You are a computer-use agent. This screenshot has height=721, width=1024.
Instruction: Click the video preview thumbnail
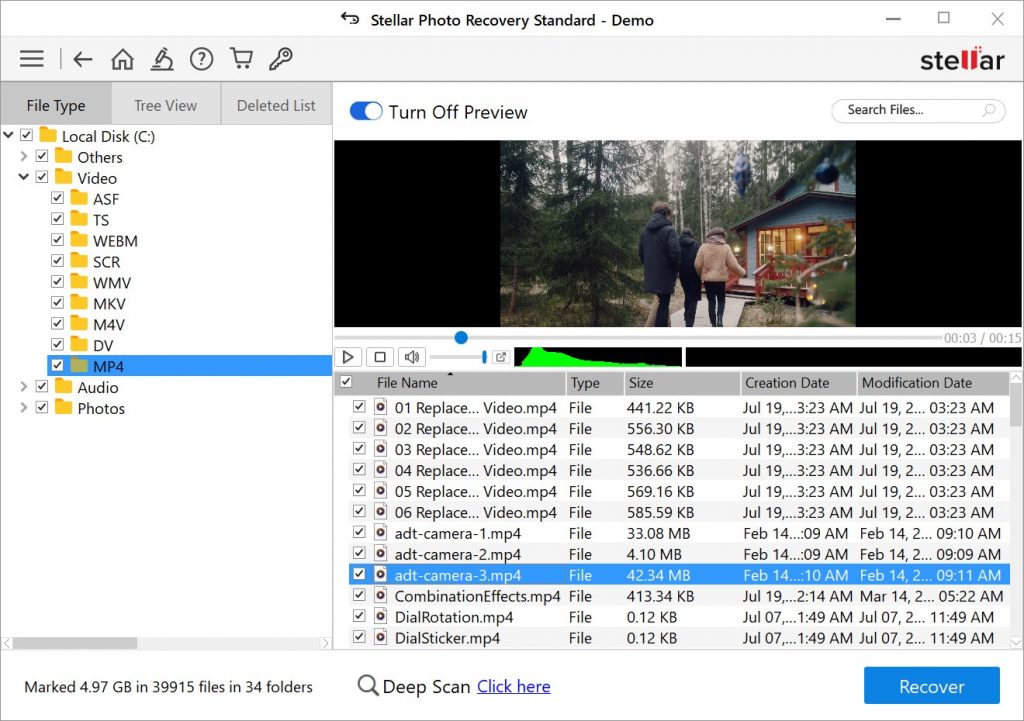678,234
